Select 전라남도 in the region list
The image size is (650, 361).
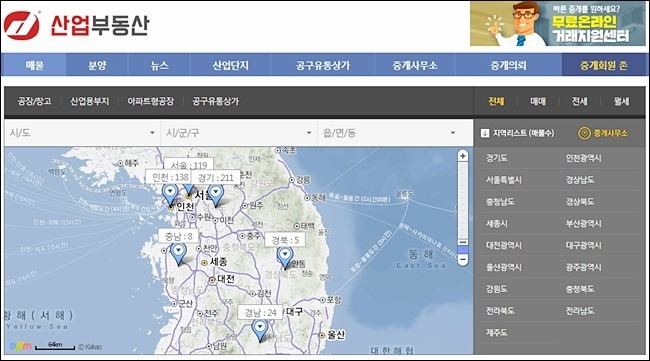tap(580, 311)
